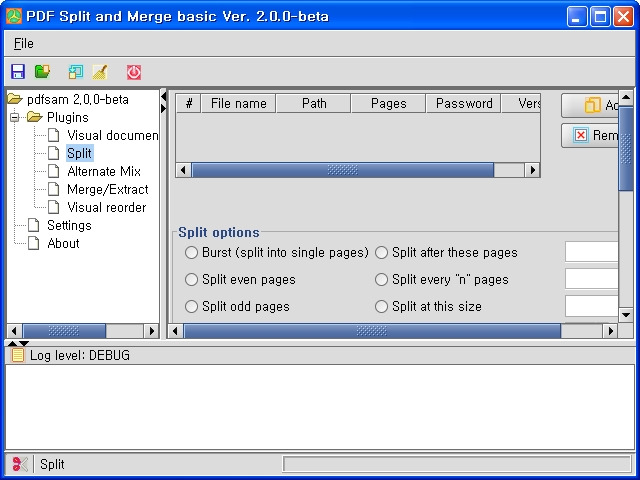Click the Path column header
Image resolution: width=640 pixels, height=480 pixels.
(x=313, y=103)
